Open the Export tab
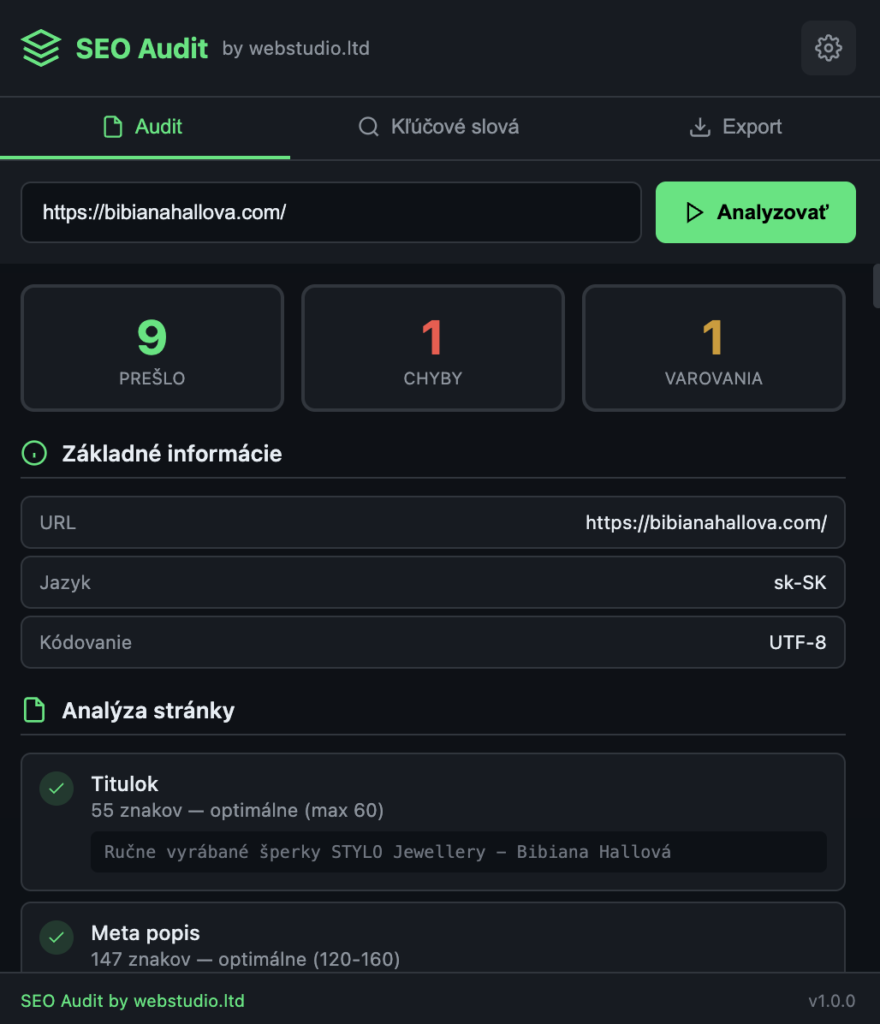 pos(735,127)
